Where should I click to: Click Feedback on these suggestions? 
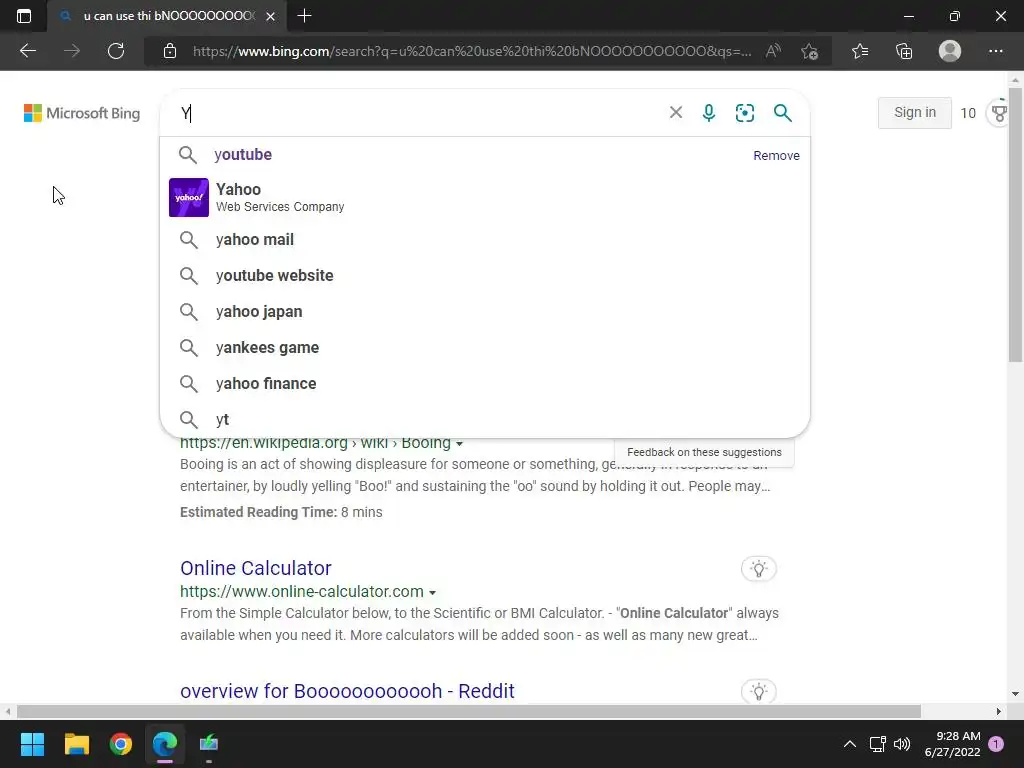tap(704, 452)
